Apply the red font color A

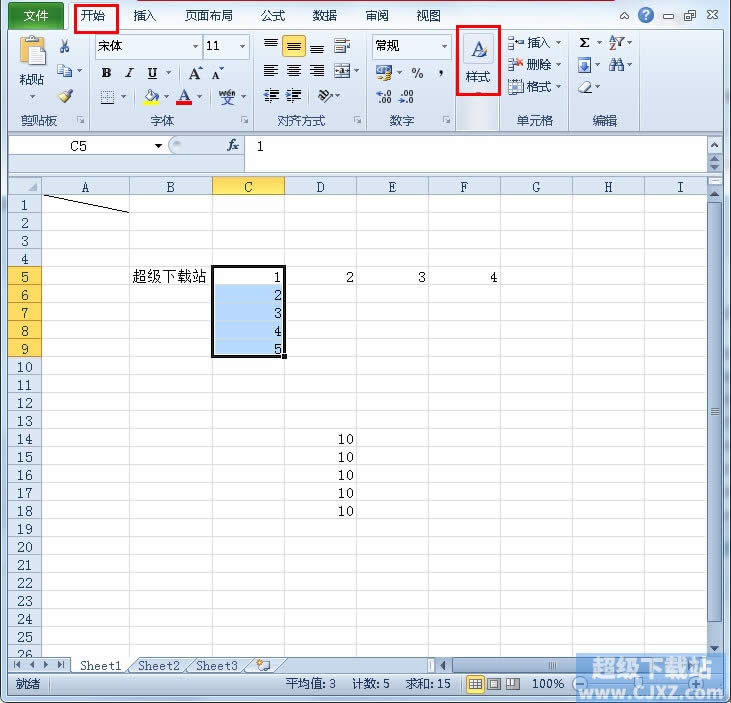coord(184,97)
